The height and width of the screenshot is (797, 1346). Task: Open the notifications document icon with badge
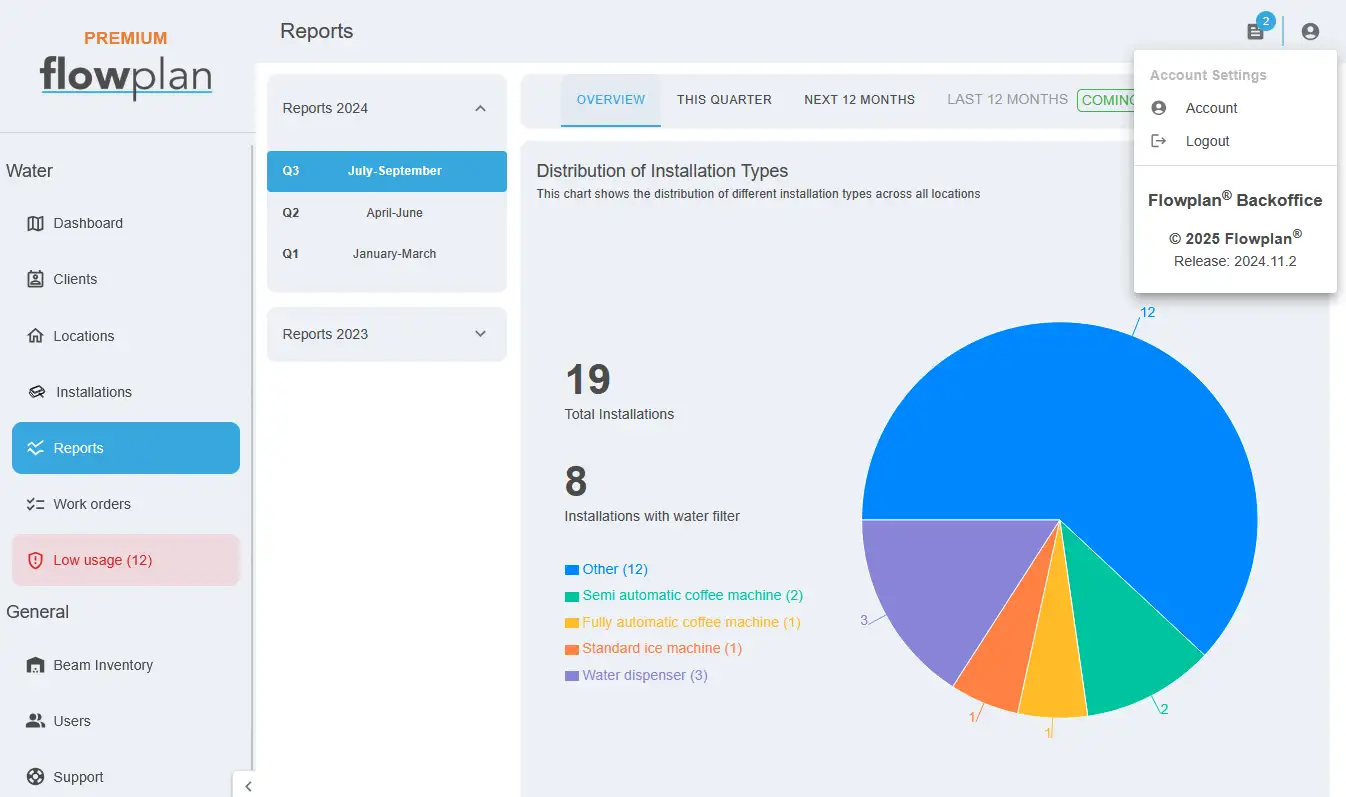(1255, 32)
